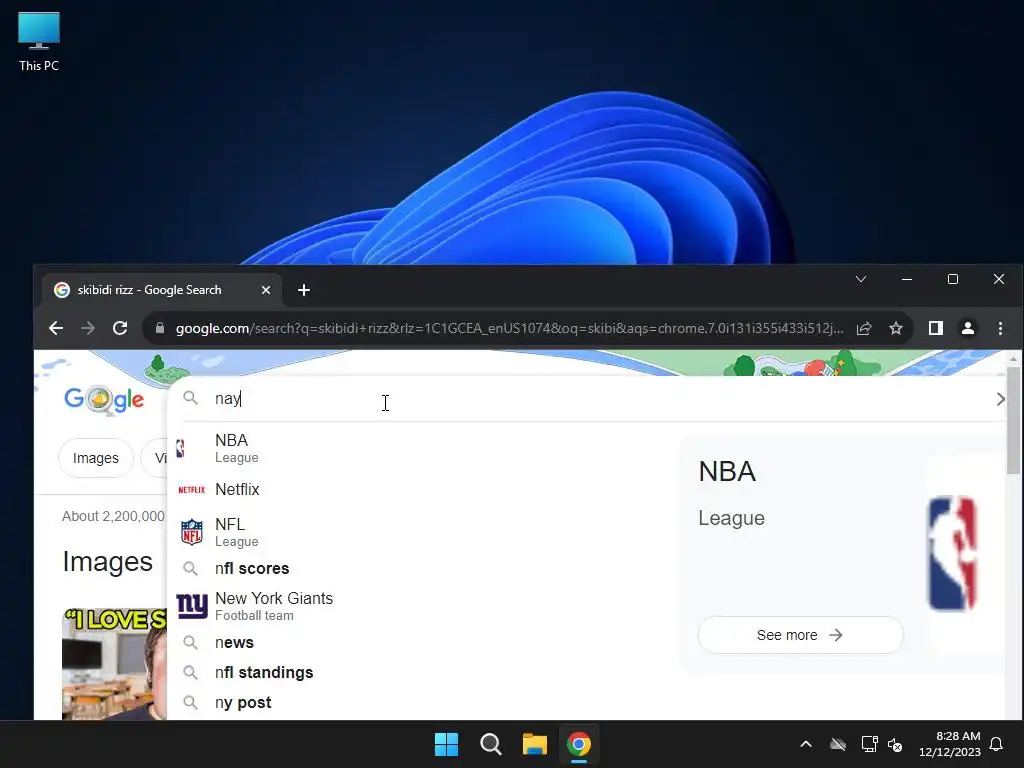Go back to the previous page
The image size is (1024, 768).
pyautogui.click(x=56, y=328)
